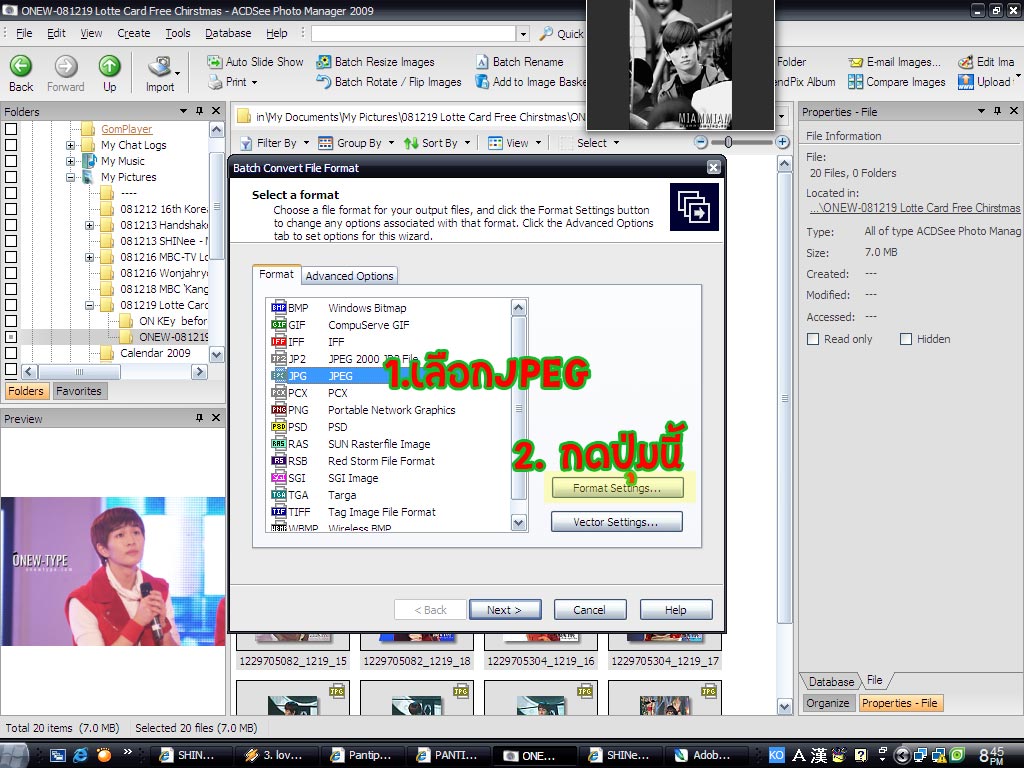Adjust the thumbnail zoom slider

click(728, 142)
